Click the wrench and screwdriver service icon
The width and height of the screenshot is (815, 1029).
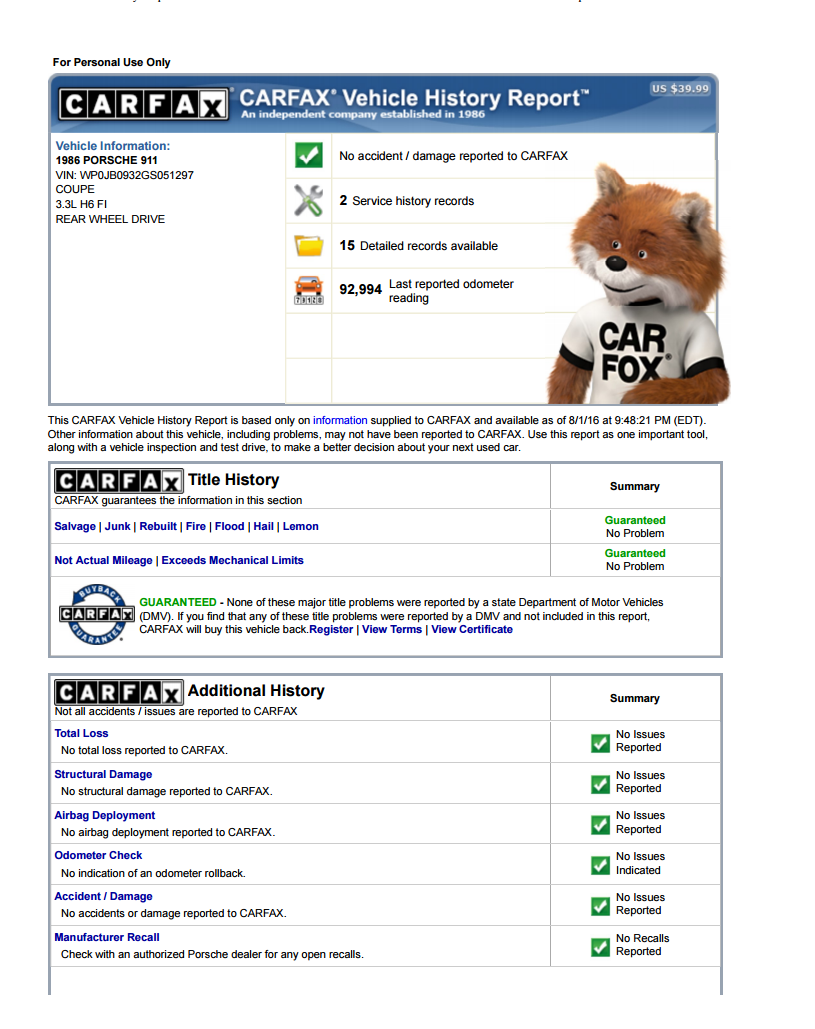tap(308, 201)
